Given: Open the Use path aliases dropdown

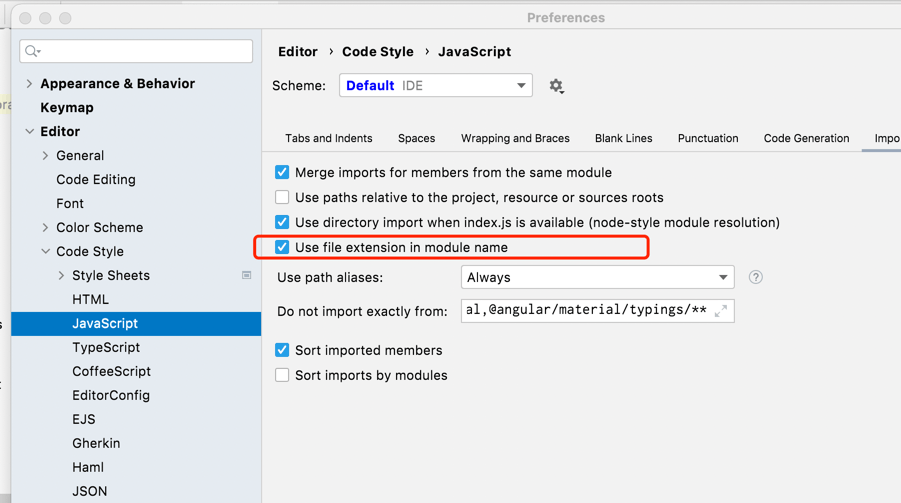Looking at the screenshot, I should 598,277.
